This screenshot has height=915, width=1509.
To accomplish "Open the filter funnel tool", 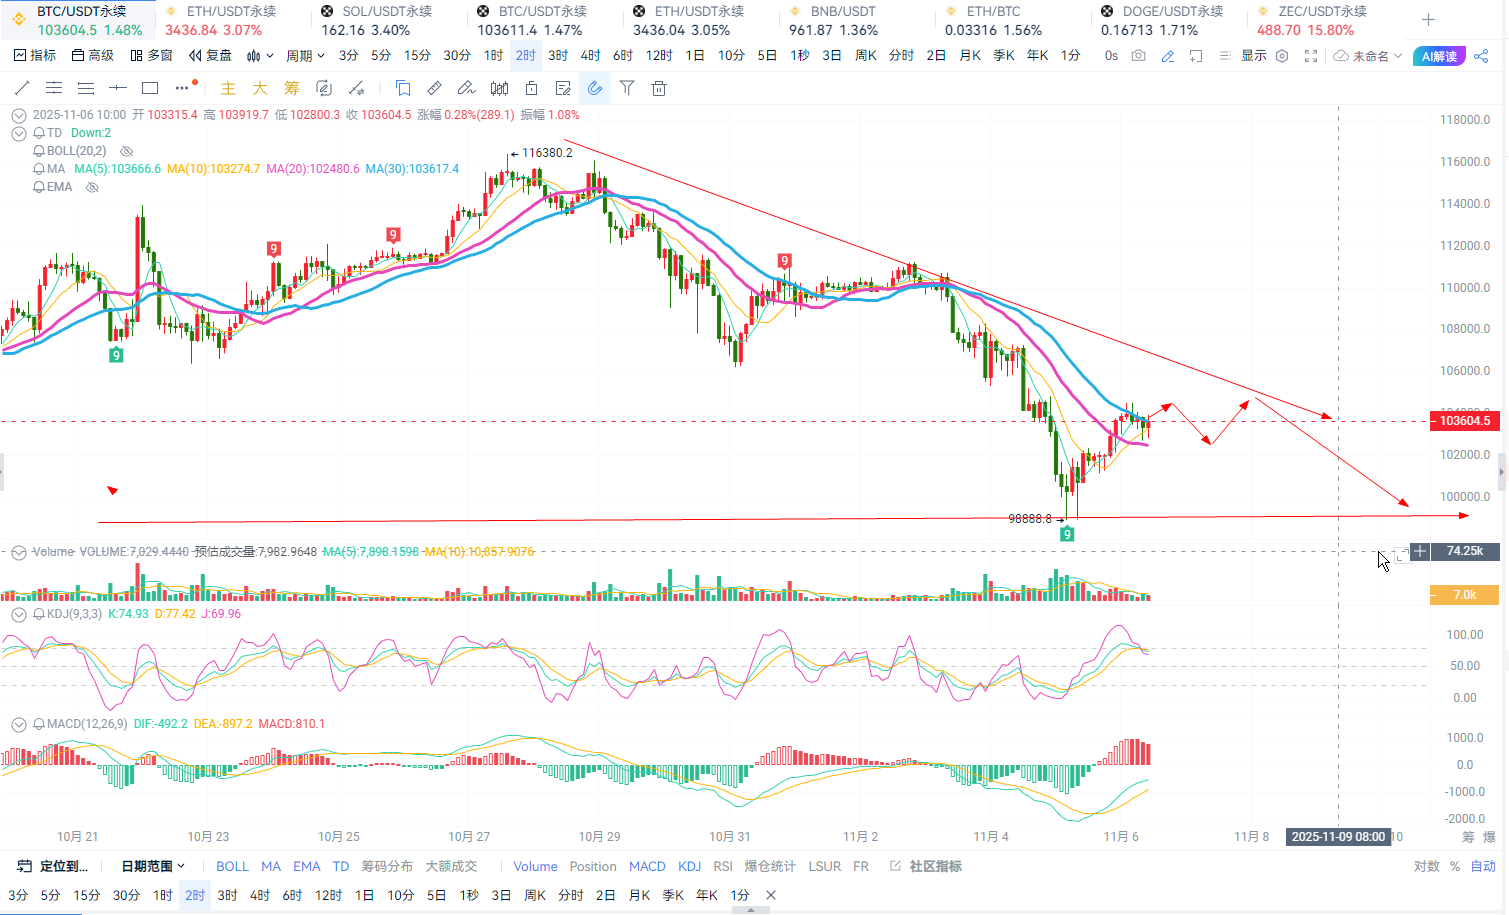I will pyautogui.click(x=627, y=88).
